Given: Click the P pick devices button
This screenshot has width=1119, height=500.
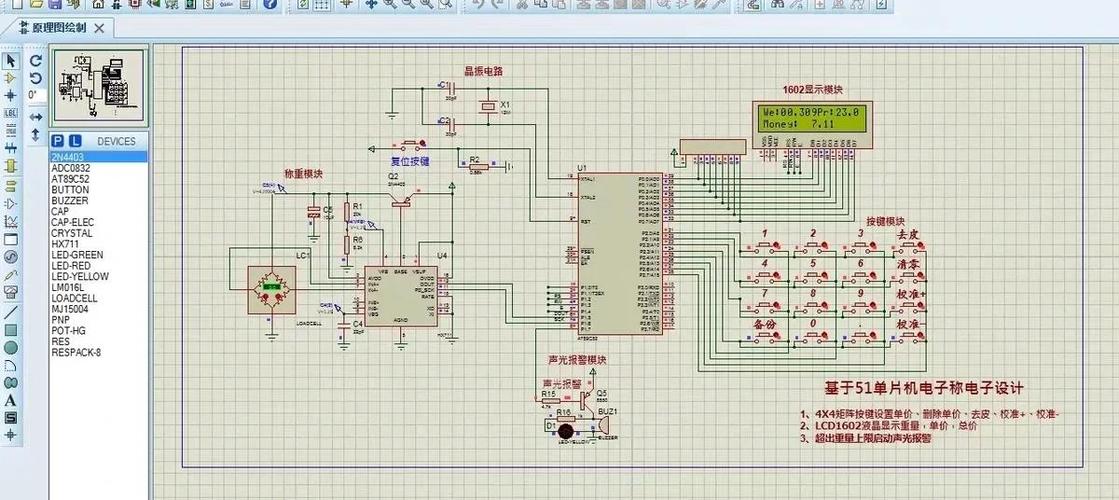Looking at the screenshot, I should pos(59,141).
